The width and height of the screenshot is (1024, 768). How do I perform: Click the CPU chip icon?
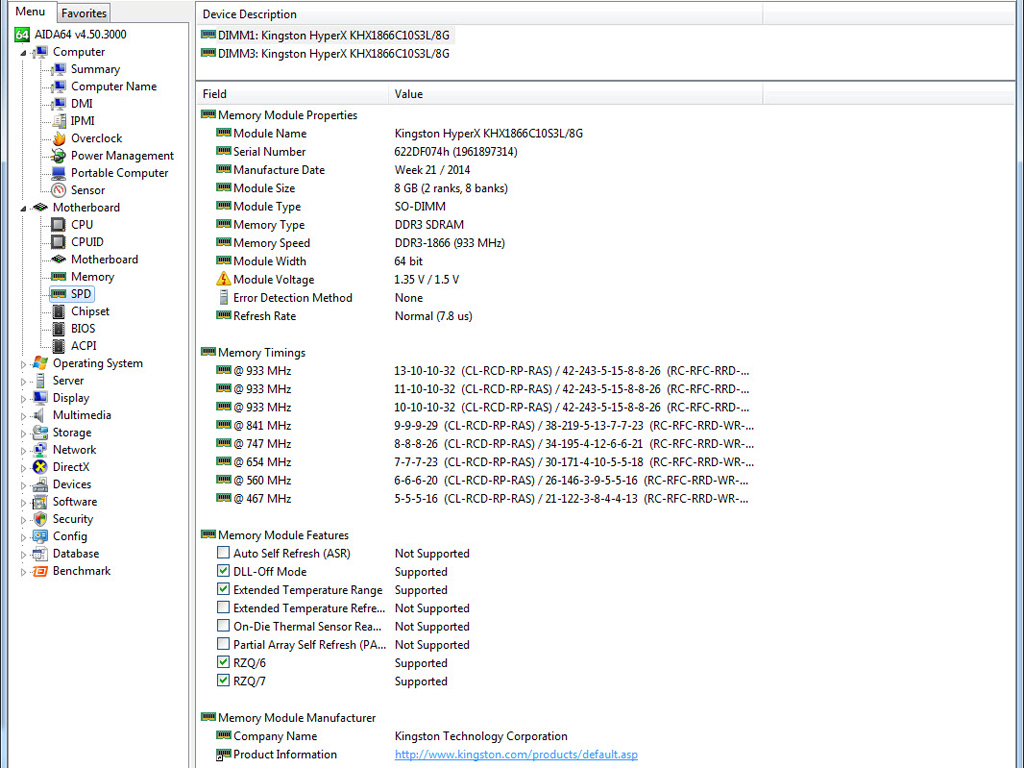59,225
